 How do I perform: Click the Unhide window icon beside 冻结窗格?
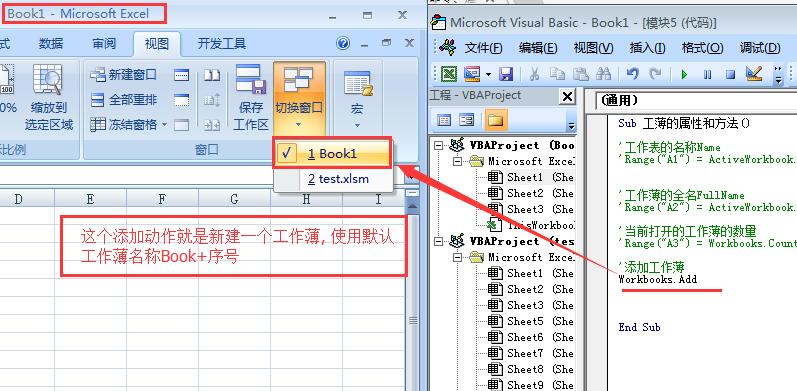[x=181, y=124]
